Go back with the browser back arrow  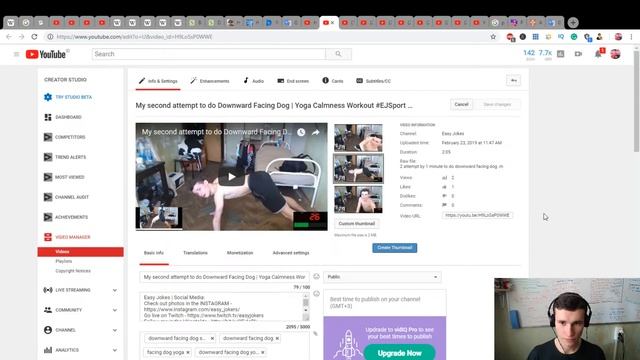pos(9,37)
